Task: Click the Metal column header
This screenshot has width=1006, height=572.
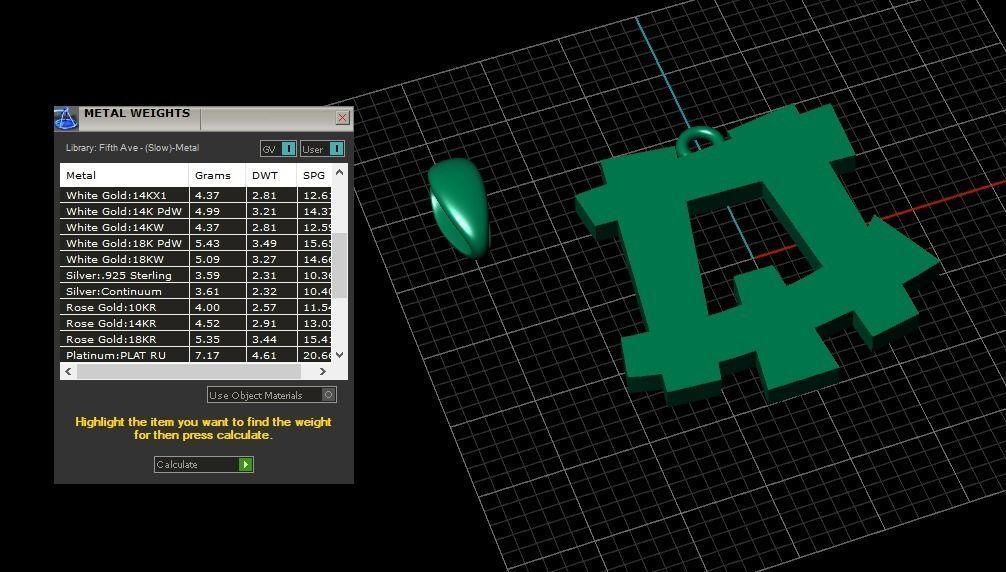Action: pyautogui.click(x=124, y=175)
